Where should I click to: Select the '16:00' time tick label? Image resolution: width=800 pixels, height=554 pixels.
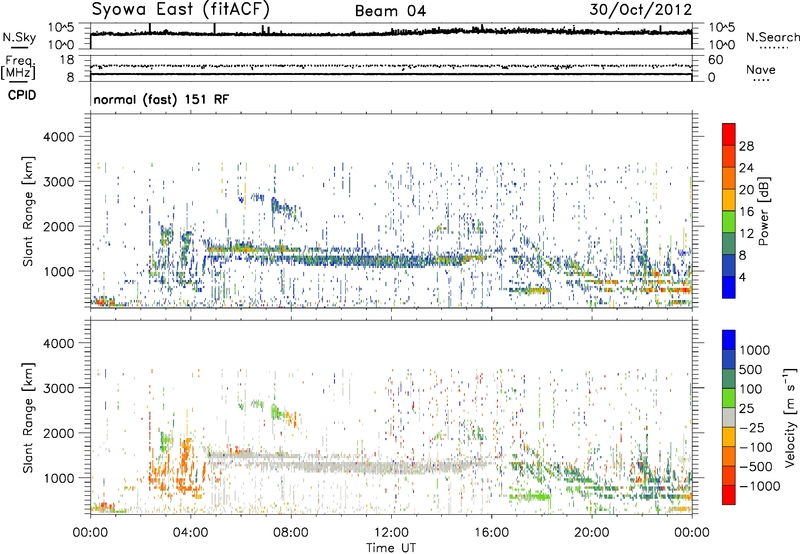click(x=491, y=533)
